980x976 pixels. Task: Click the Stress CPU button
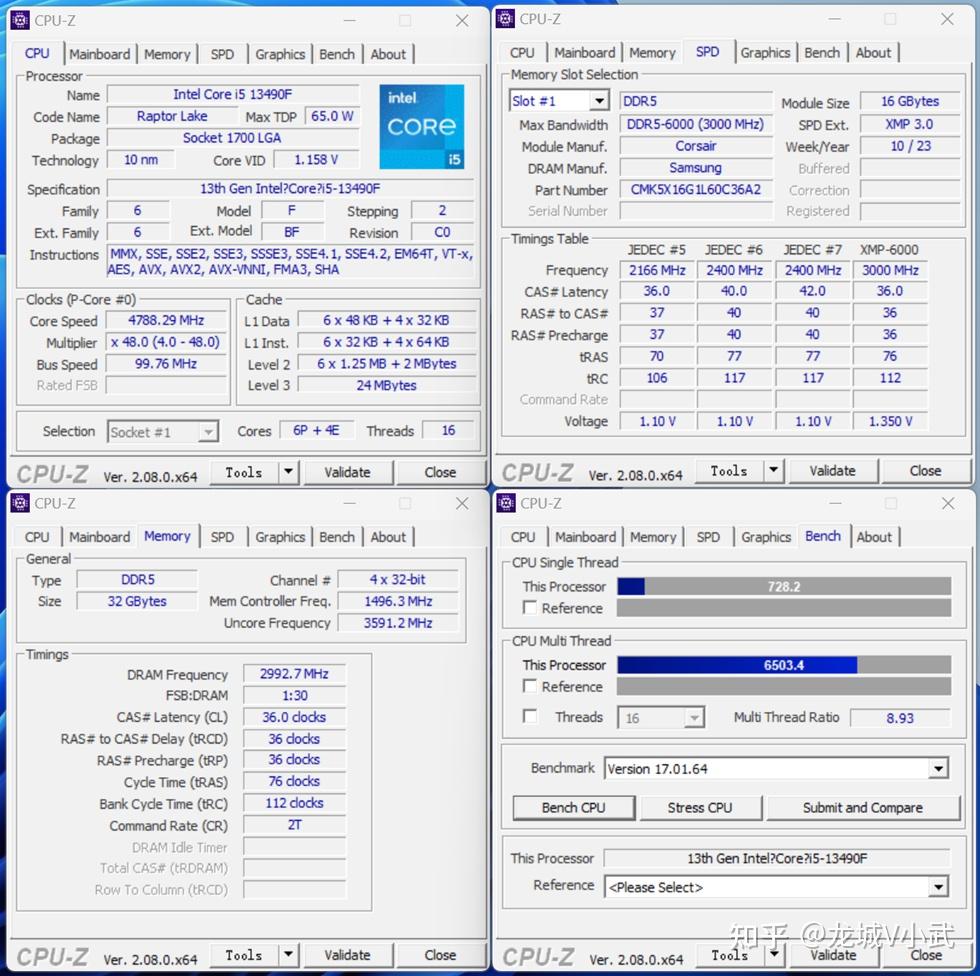click(x=700, y=808)
